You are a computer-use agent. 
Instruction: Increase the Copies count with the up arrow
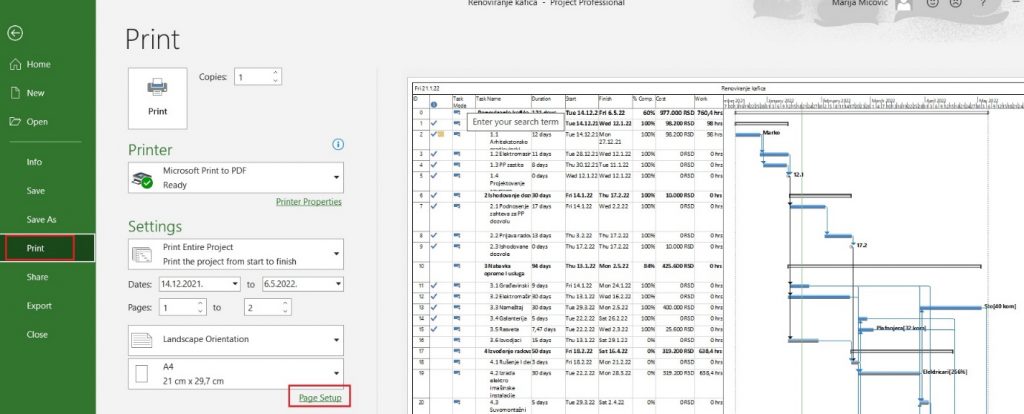tap(275, 72)
